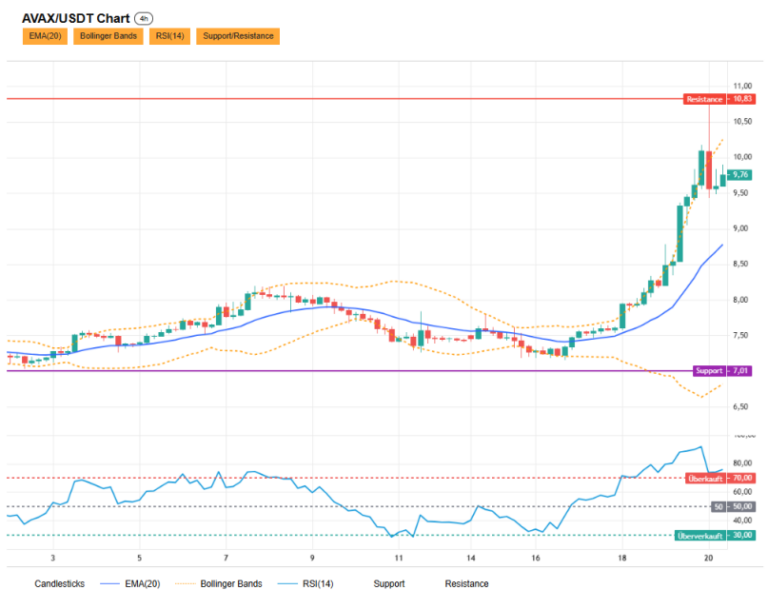The width and height of the screenshot is (768, 590).
Task: Click EMA(20) blue line legend entry
Action: [x=130, y=584]
